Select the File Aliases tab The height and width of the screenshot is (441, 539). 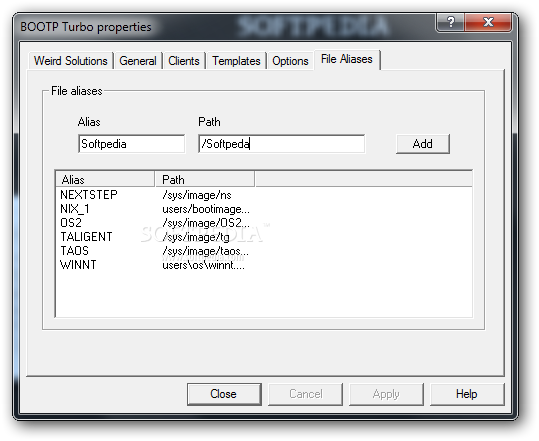pyautogui.click(x=346, y=59)
